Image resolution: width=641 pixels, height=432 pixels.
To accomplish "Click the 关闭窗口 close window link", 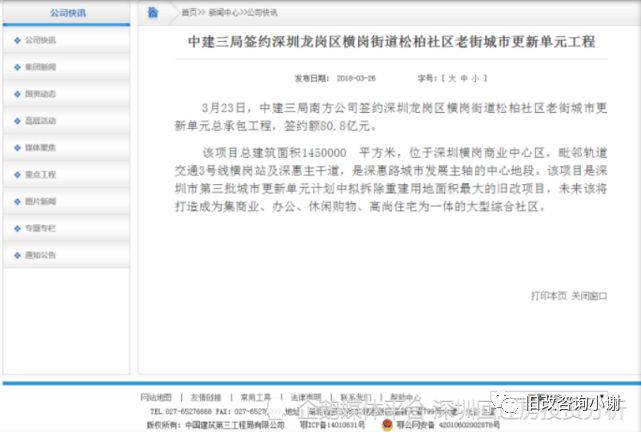I will point(589,295).
